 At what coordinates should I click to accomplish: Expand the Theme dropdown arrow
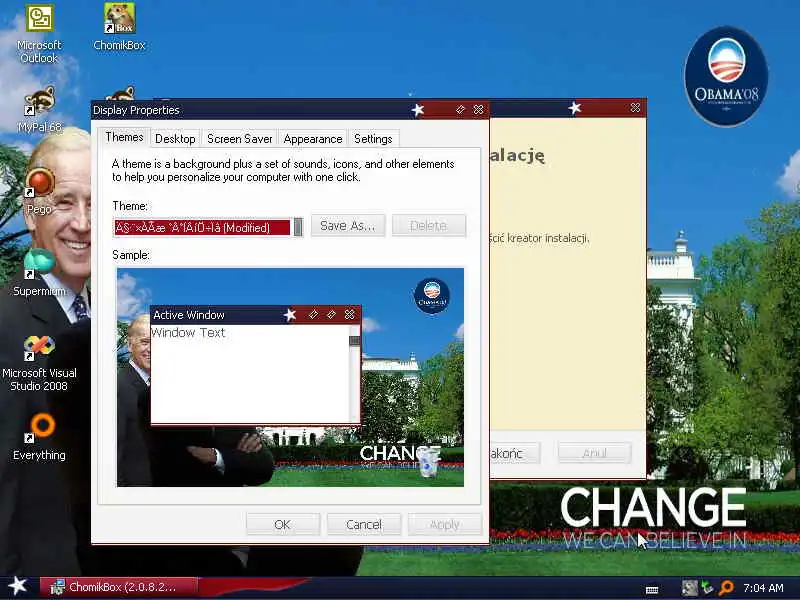[x=298, y=227]
